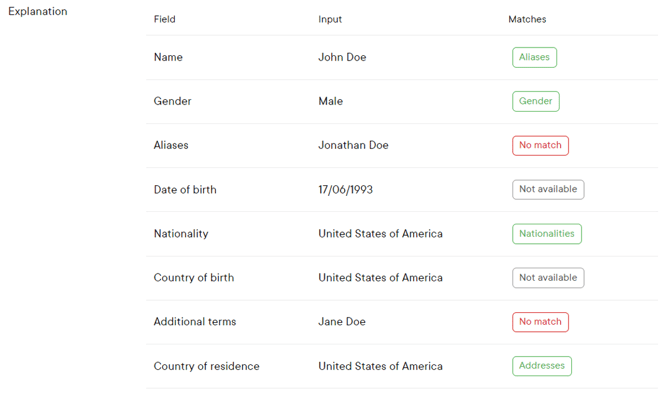Viewport: 670px width, 400px height.
Task: Click the No match badge in Aliases row
Action: [540, 145]
